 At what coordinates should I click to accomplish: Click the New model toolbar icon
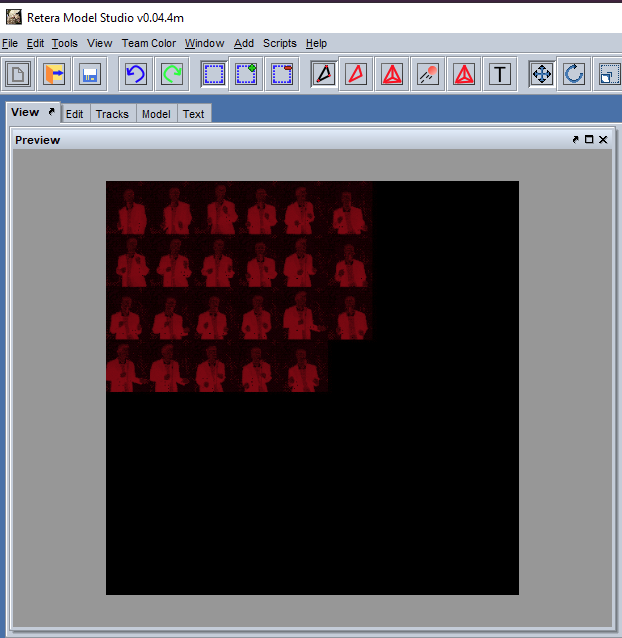click(x=17, y=74)
